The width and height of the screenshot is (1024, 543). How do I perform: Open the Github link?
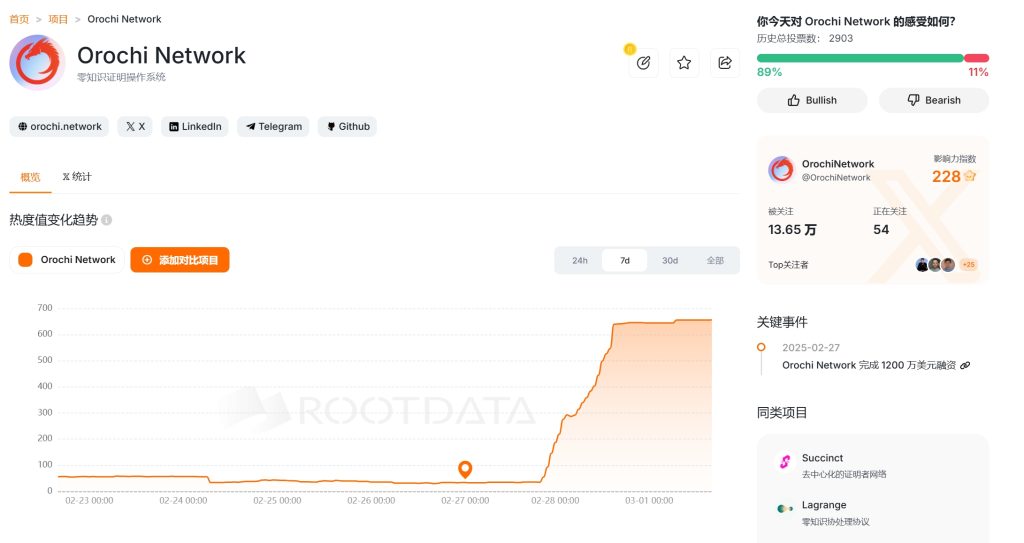point(347,126)
